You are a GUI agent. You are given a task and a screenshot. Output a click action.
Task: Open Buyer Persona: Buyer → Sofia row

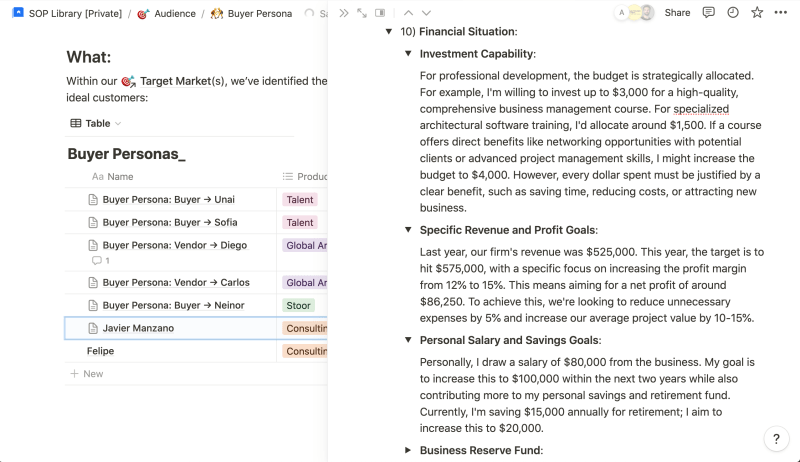(170, 222)
